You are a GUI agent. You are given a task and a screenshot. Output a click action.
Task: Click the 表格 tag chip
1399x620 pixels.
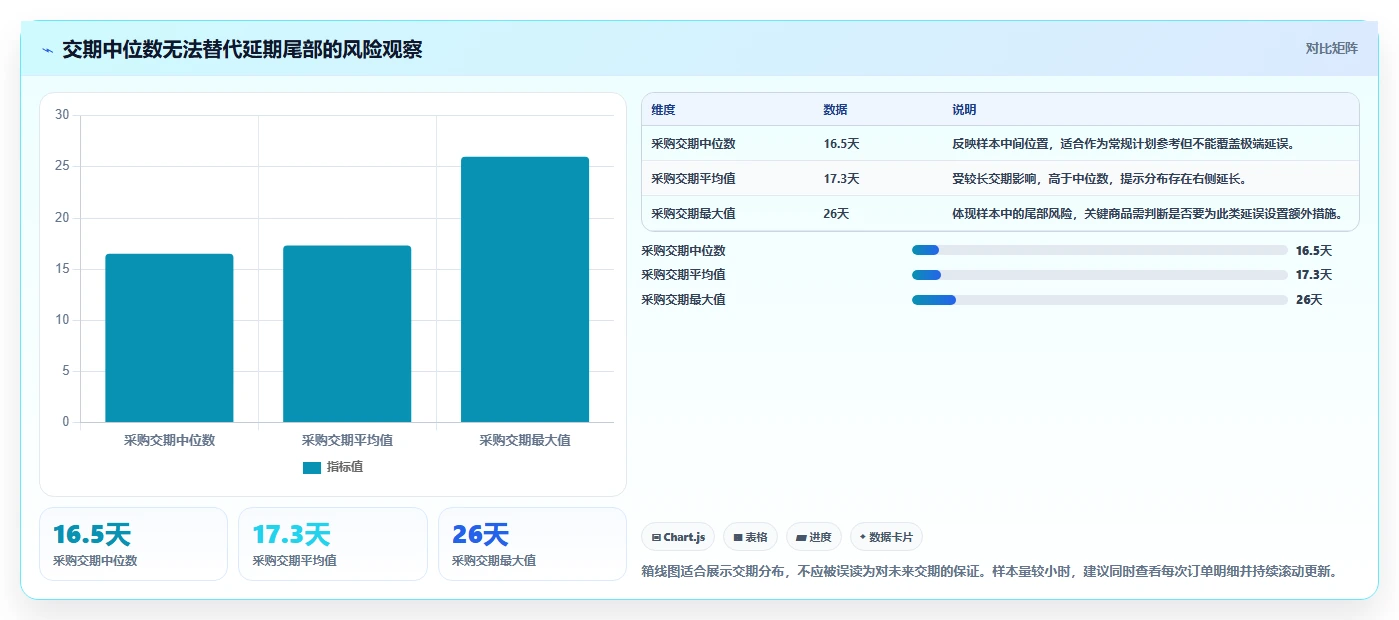750,537
